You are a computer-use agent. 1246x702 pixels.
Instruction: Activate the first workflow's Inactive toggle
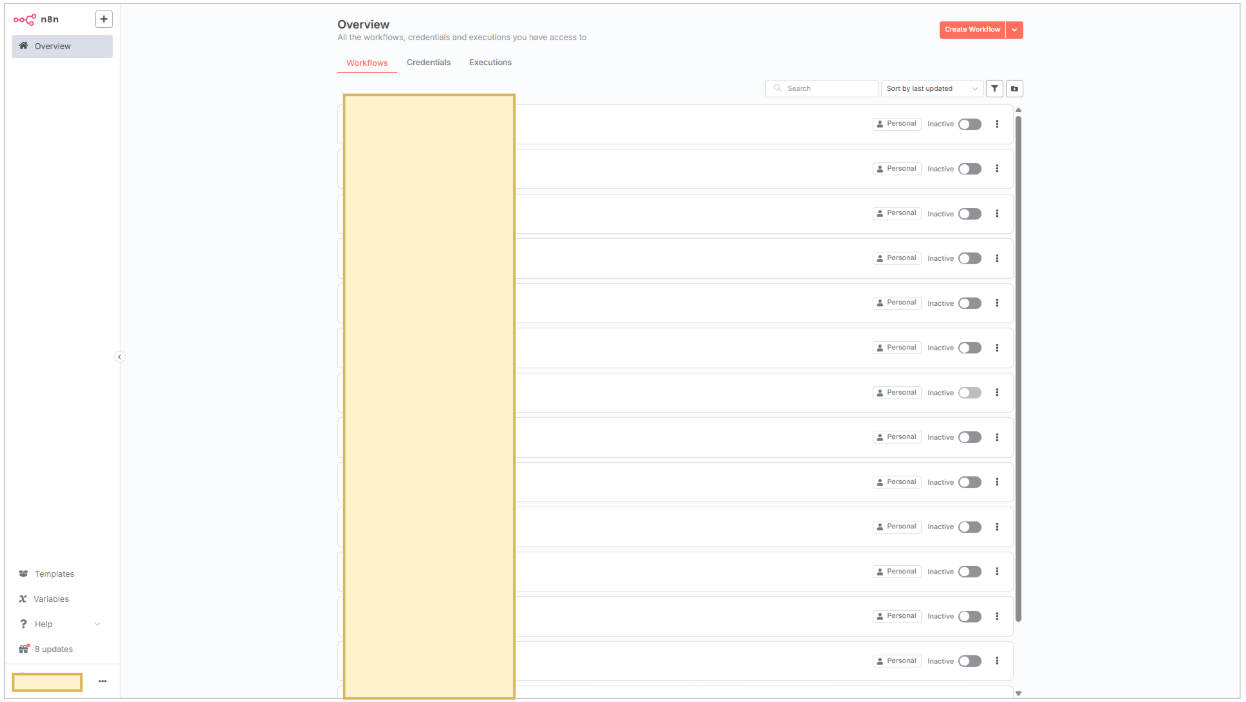969,124
